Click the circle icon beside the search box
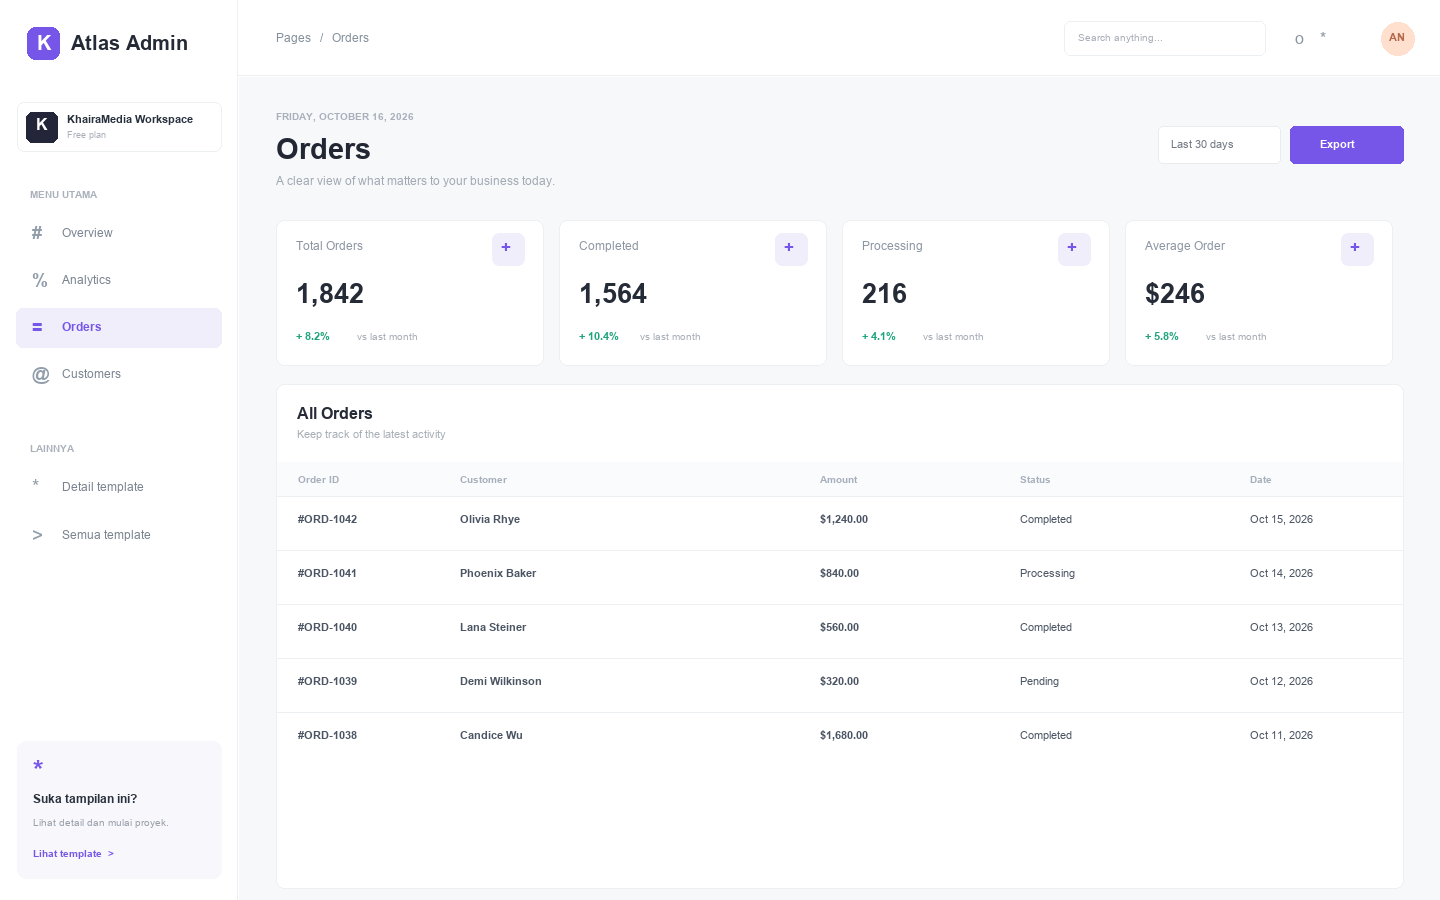1440x900 pixels. [x=1299, y=39]
